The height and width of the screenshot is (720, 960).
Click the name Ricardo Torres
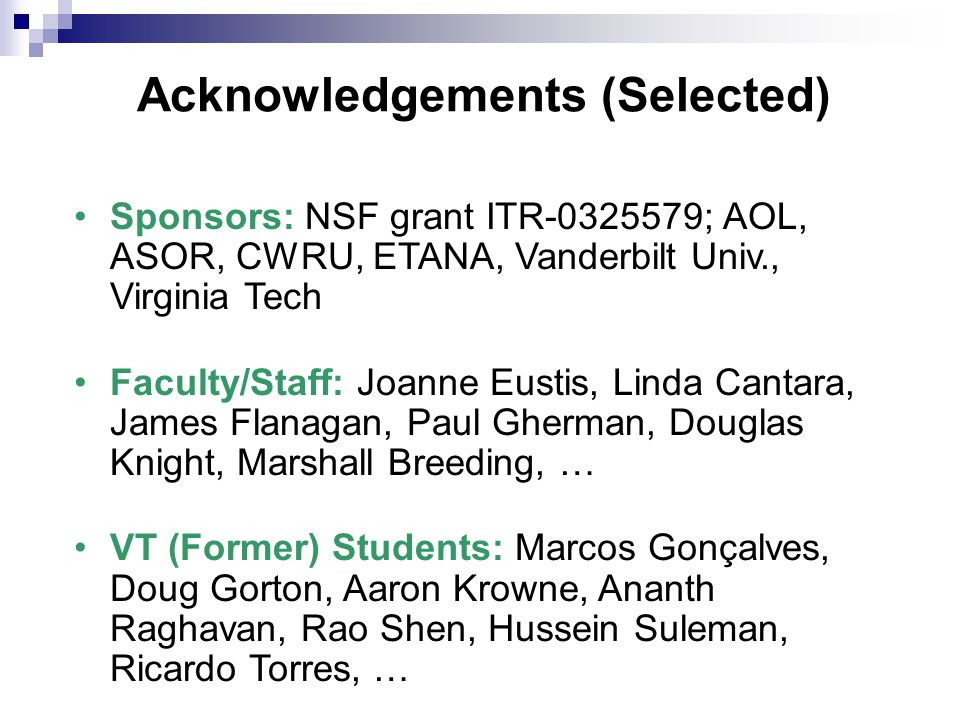[230, 669]
